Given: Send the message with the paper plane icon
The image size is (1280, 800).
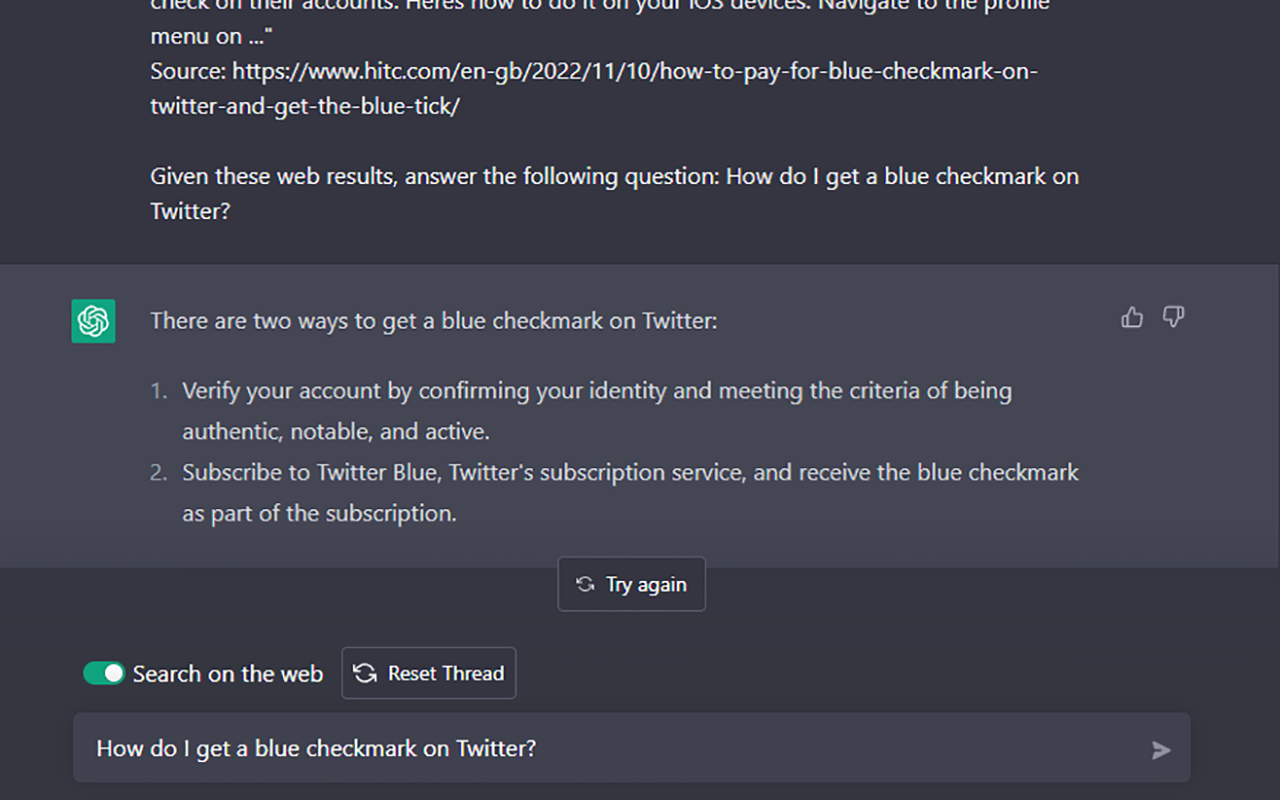Looking at the screenshot, I should tap(1161, 750).
